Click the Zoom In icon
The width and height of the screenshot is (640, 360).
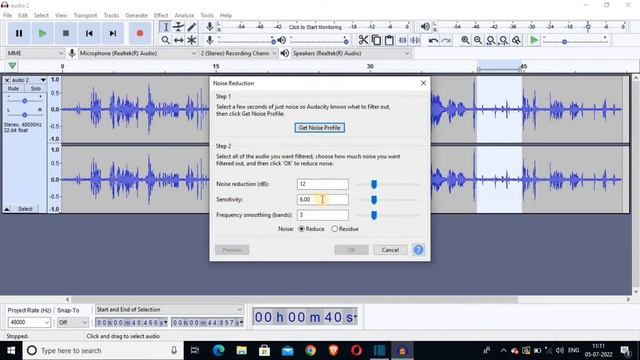465,40
